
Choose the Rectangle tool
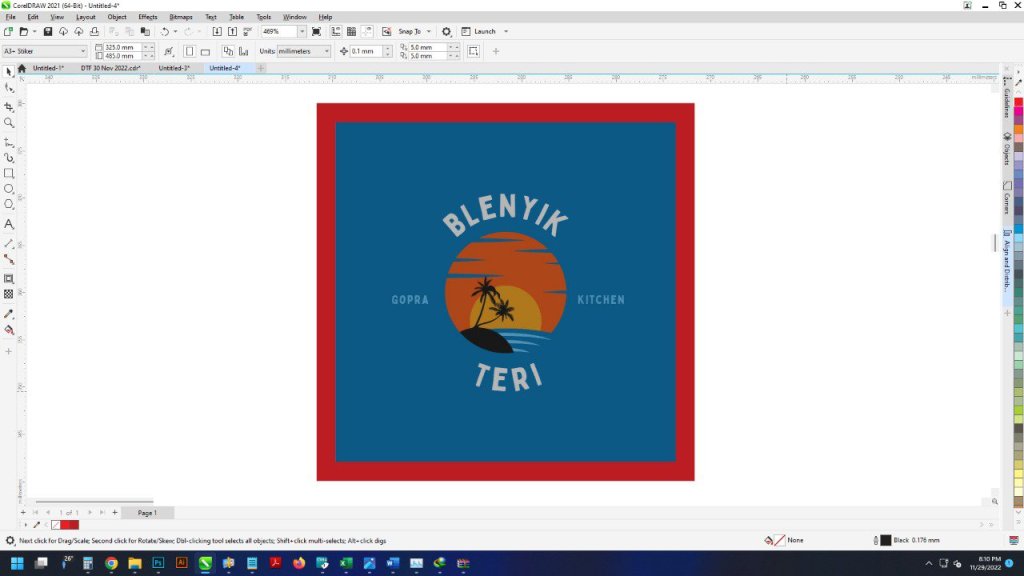point(9,173)
